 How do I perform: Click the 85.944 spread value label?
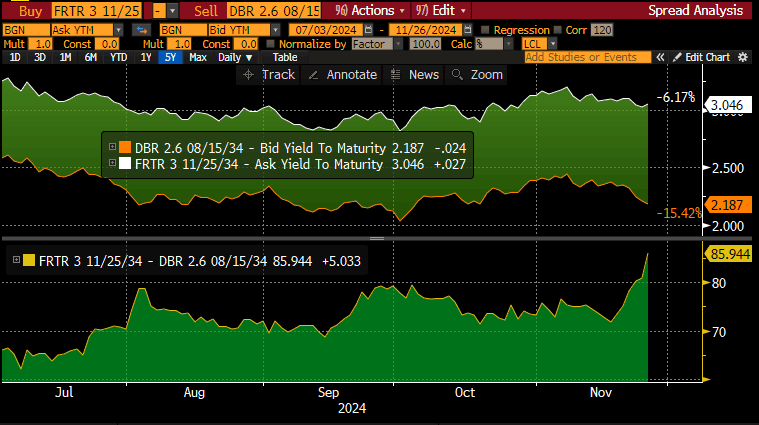tap(729, 254)
